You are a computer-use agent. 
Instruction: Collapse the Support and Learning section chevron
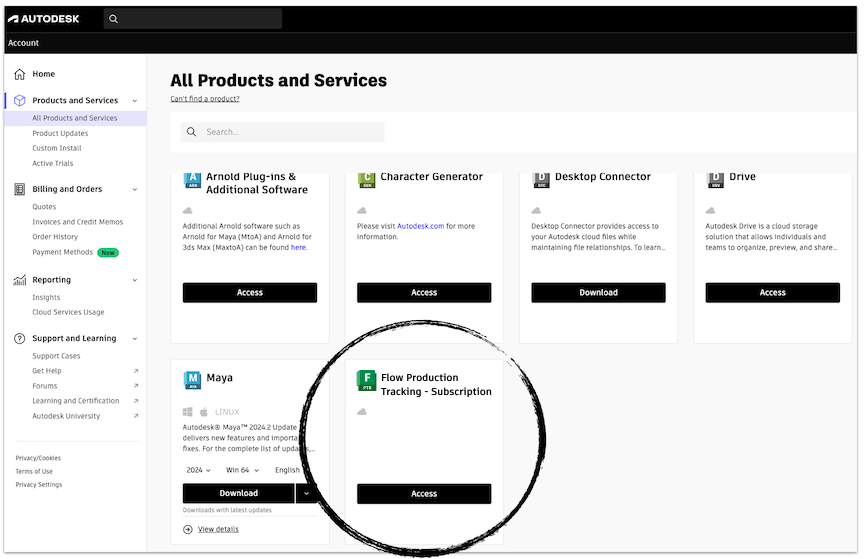click(x=135, y=339)
